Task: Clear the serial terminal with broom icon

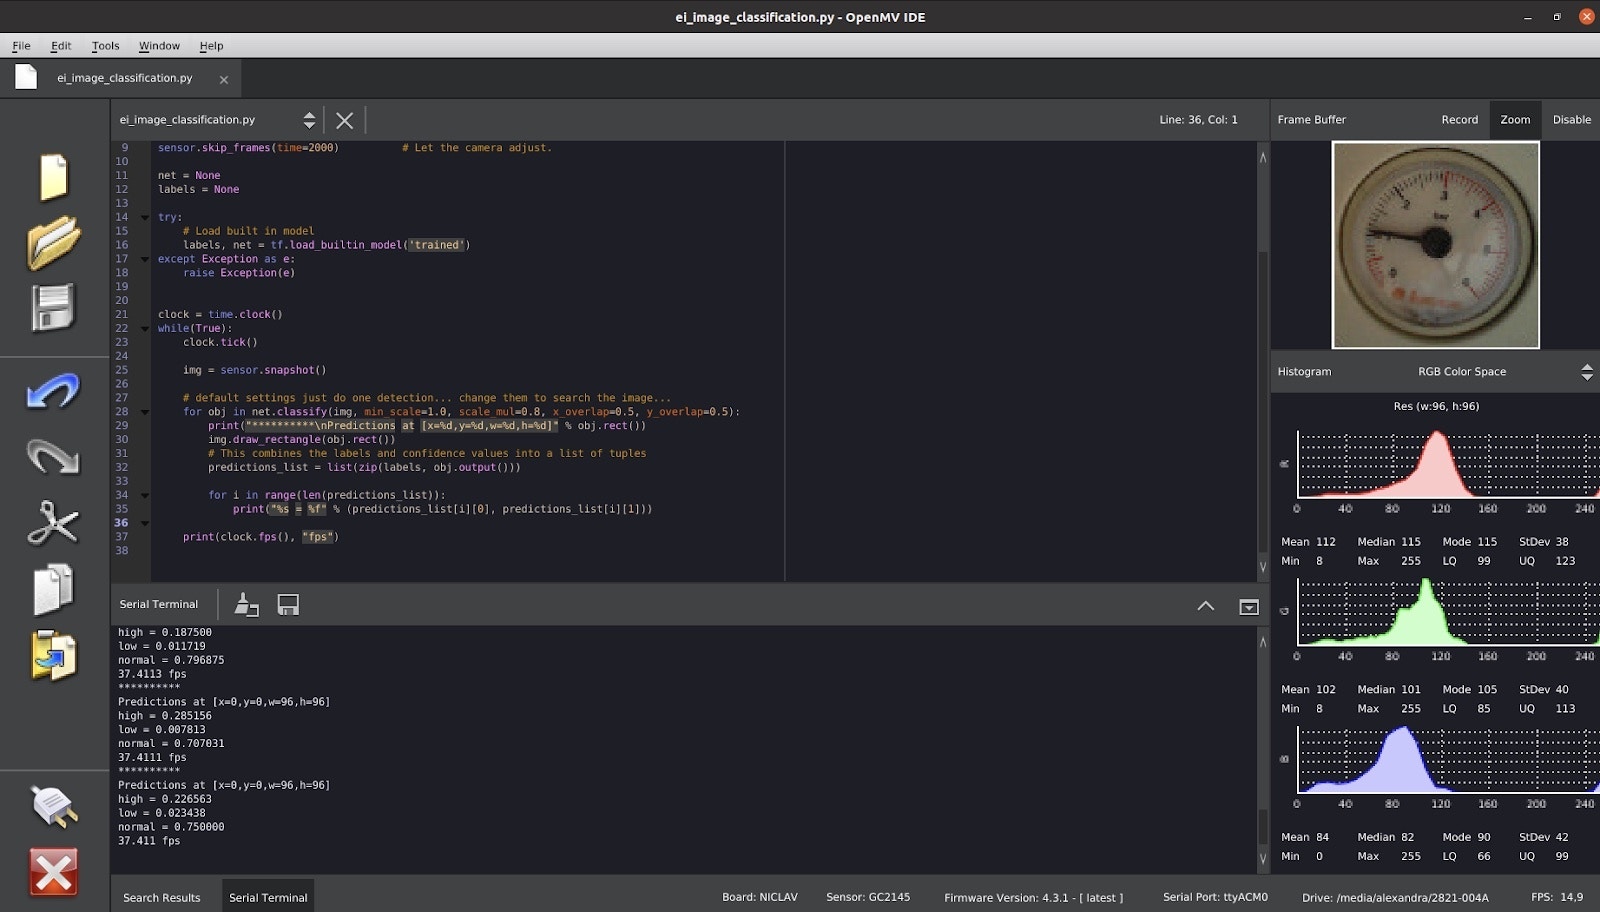Action: pyautogui.click(x=246, y=604)
